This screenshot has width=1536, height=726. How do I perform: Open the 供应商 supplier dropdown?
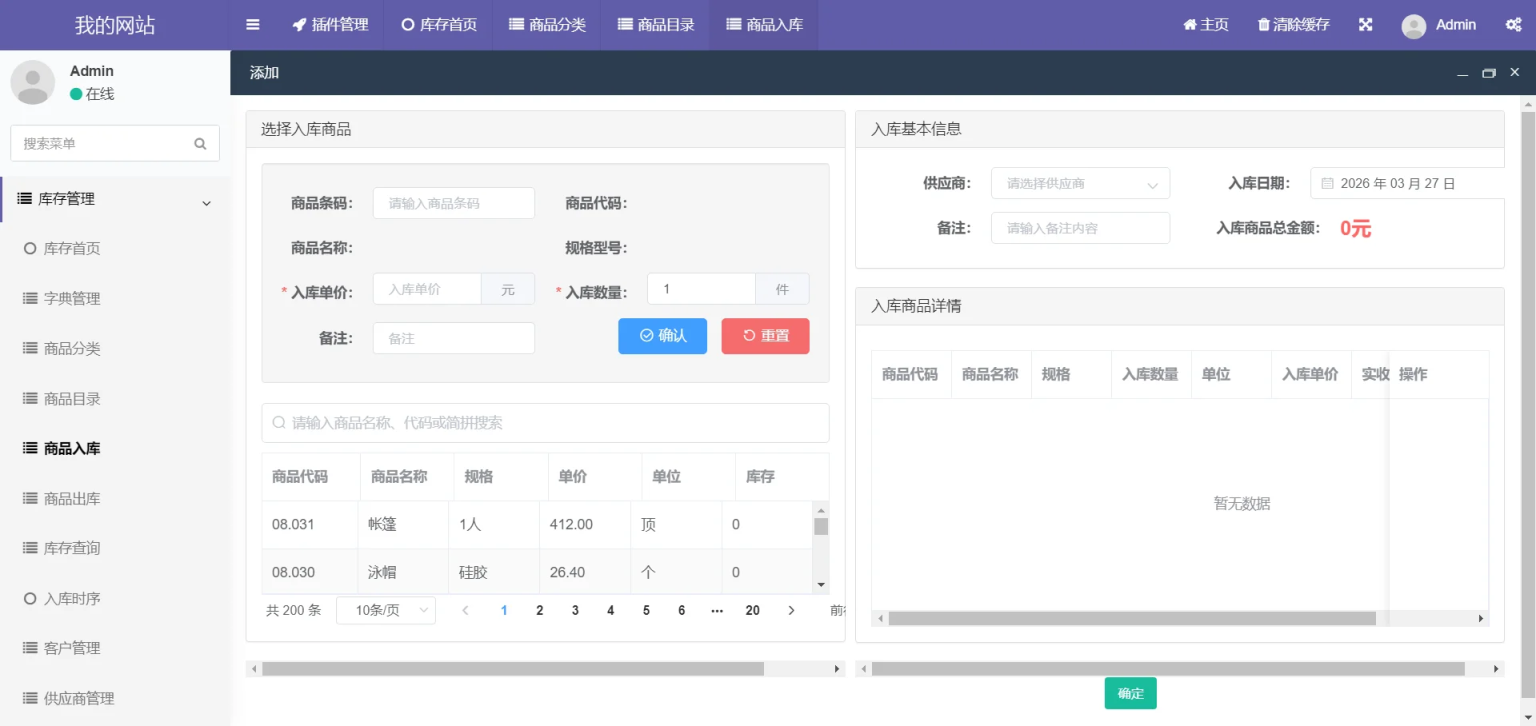click(x=1080, y=182)
